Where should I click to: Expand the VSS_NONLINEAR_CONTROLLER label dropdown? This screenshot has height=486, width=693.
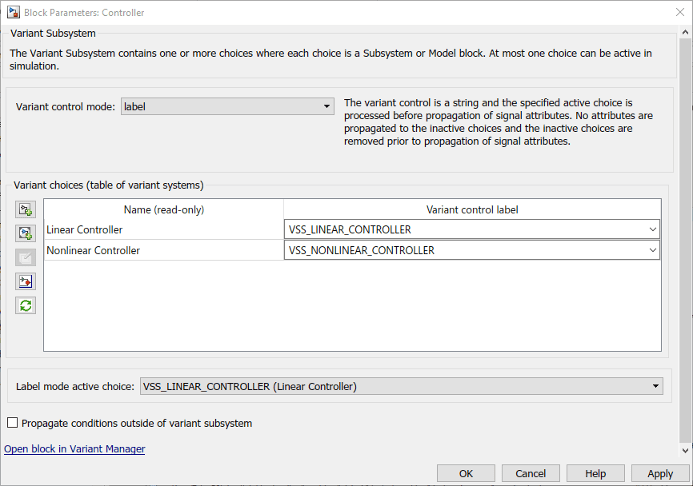point(652,250)
